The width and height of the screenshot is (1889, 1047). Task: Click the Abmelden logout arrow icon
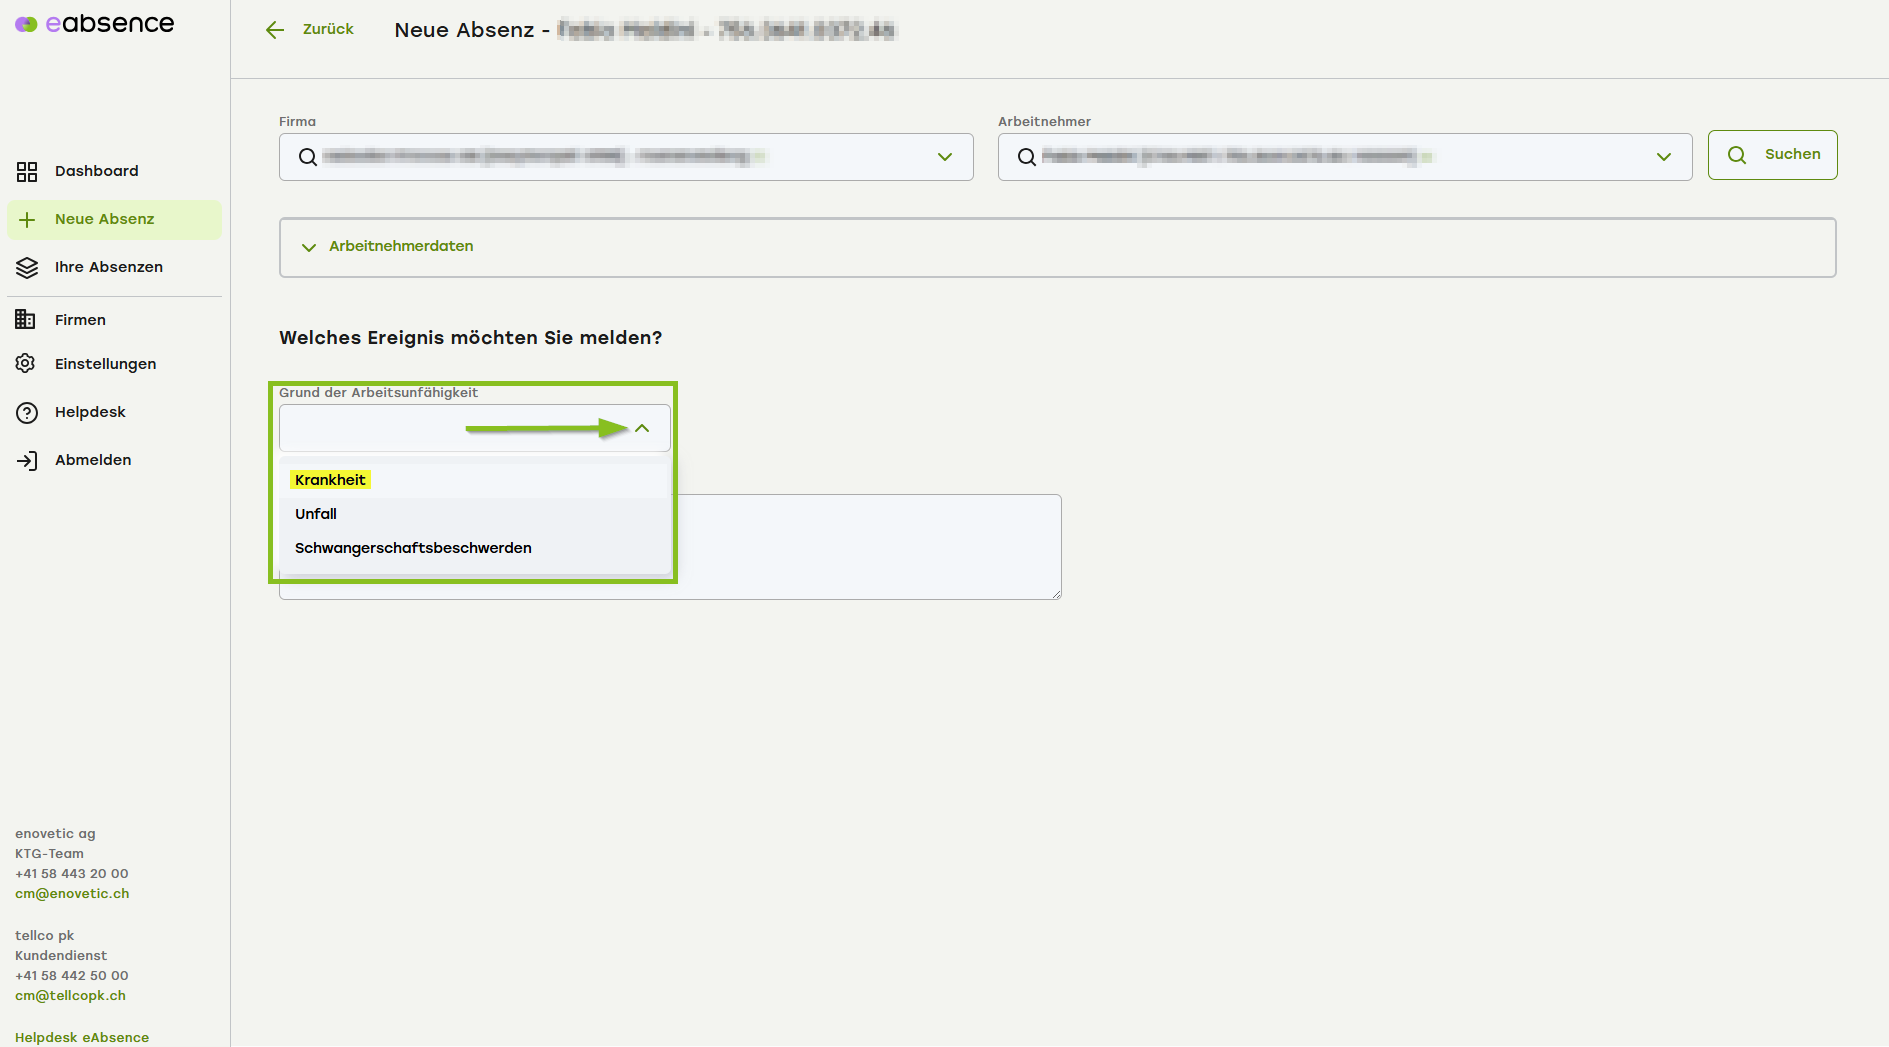[x=27, y=461]
